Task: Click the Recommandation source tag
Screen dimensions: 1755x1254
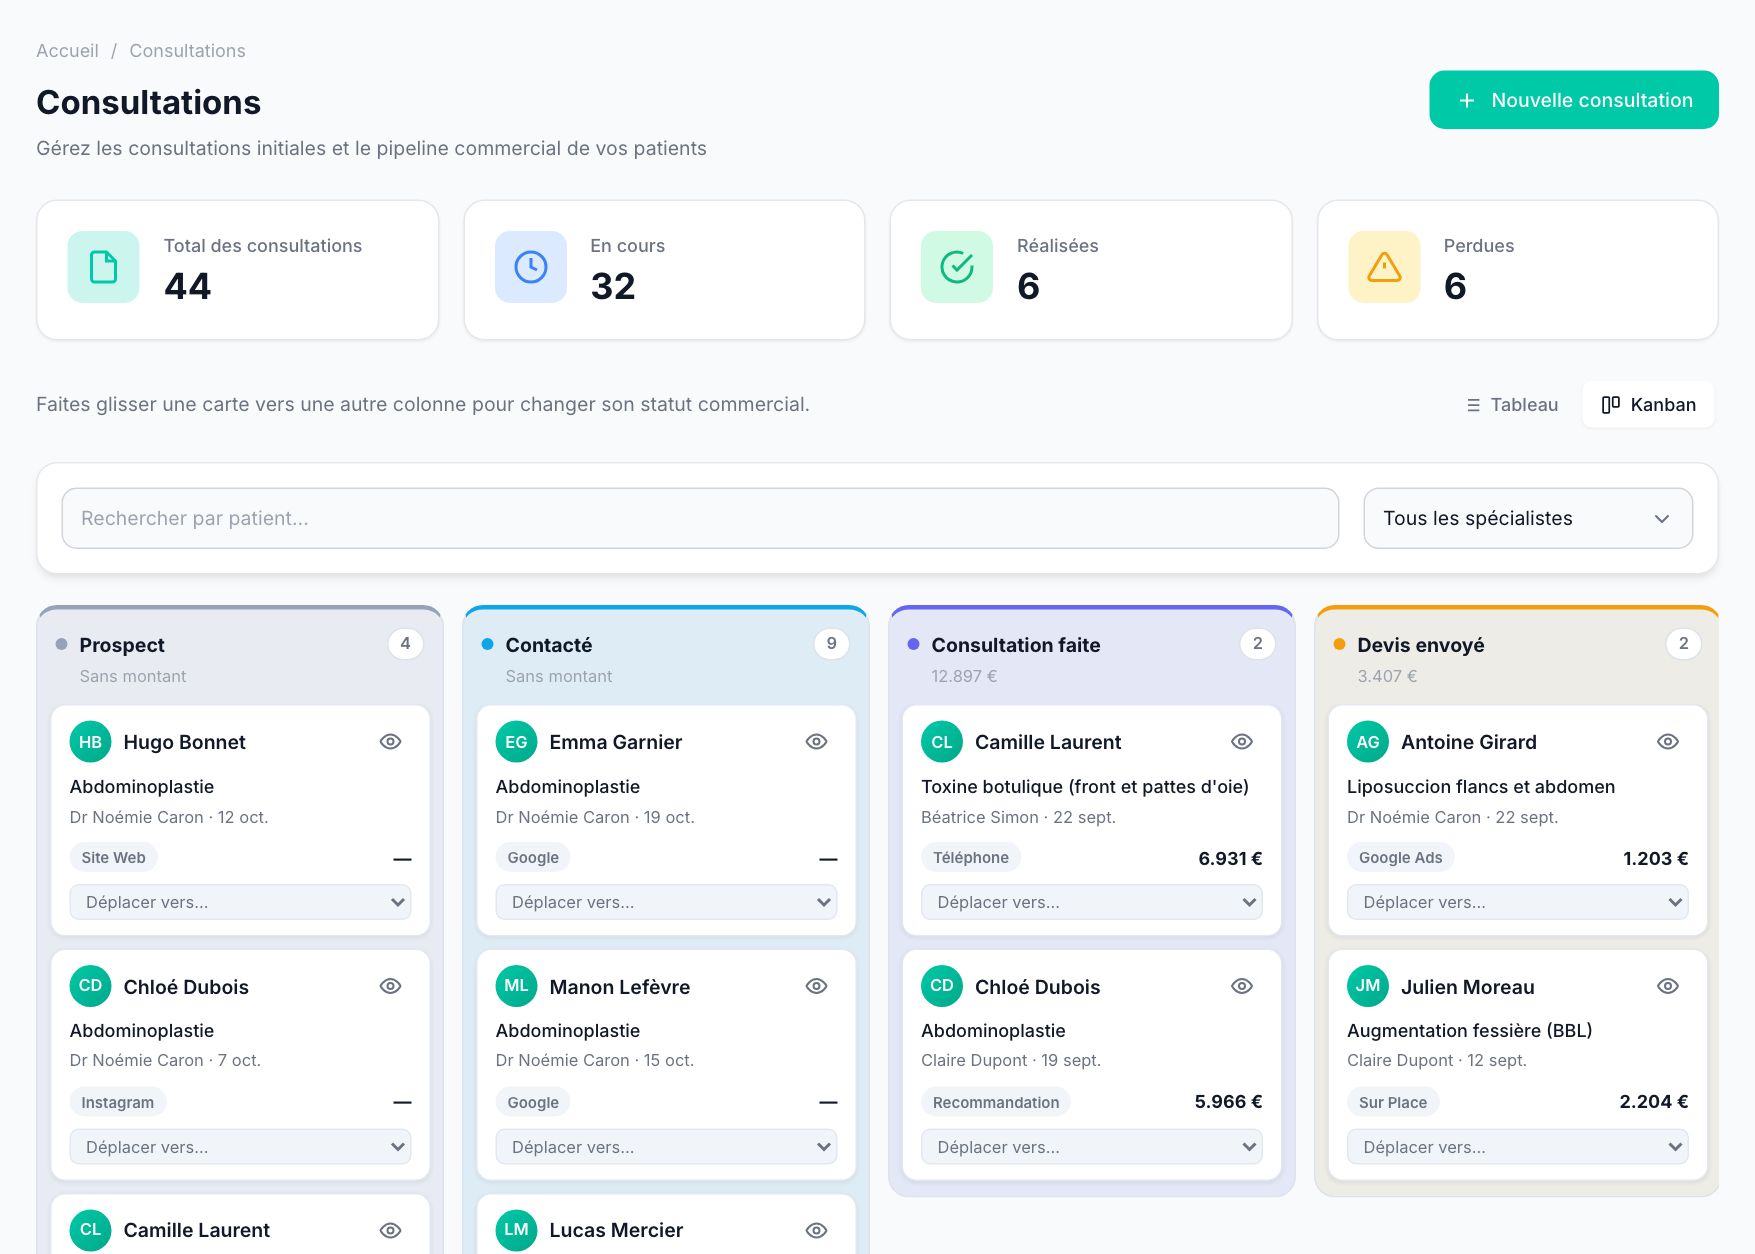Action: pyautogui.click(x=995, y=1102)
